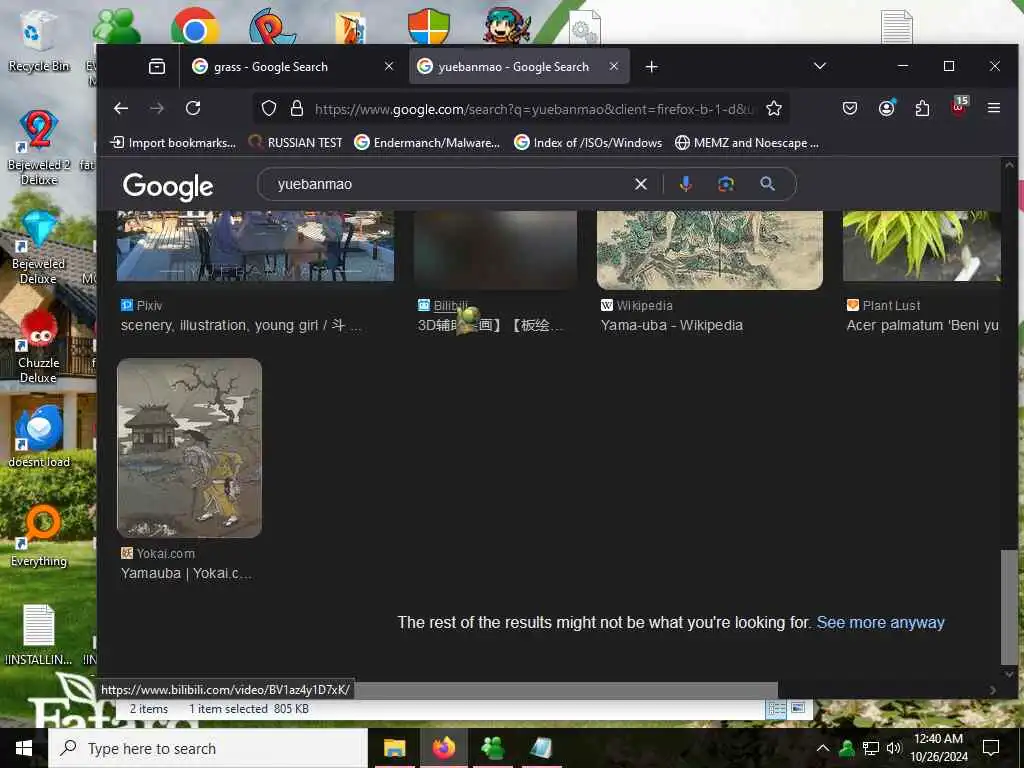The width and height of the screenshot is (1024, 768).
Task: Open the Chuzzle Deluxe desktop shortcut
Action: (x=39, y=347)
